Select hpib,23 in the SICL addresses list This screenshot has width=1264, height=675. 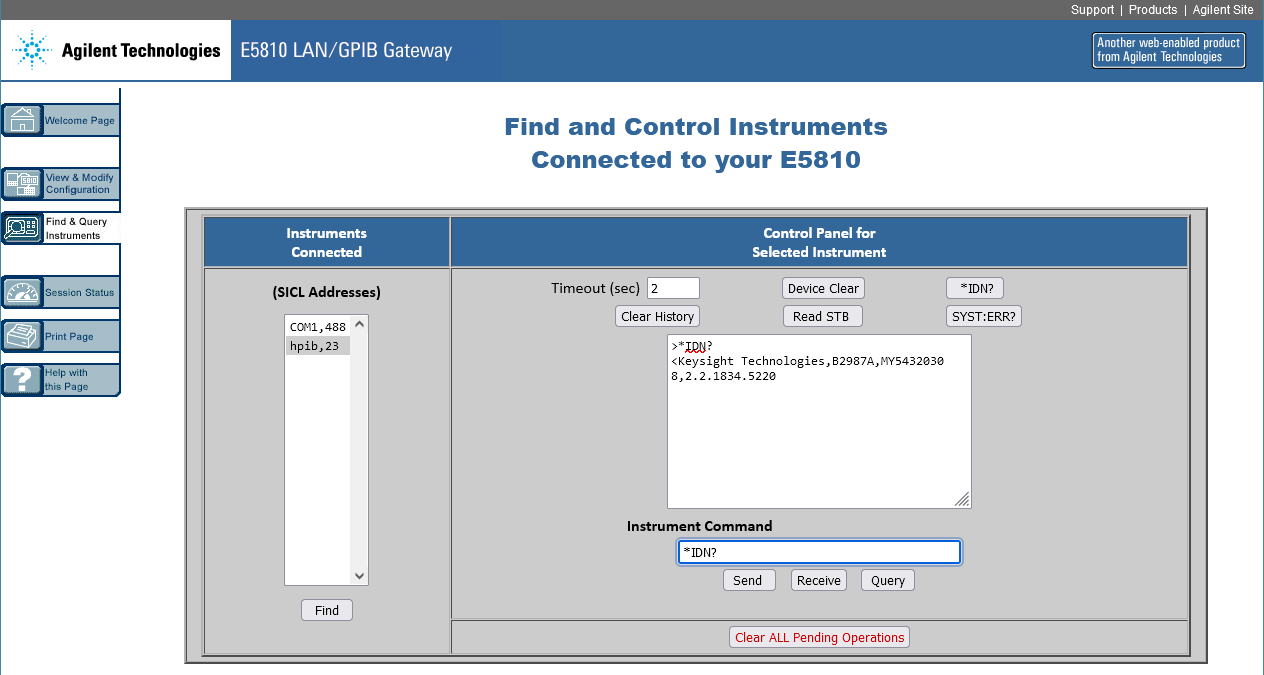click(x=318, y=346)
